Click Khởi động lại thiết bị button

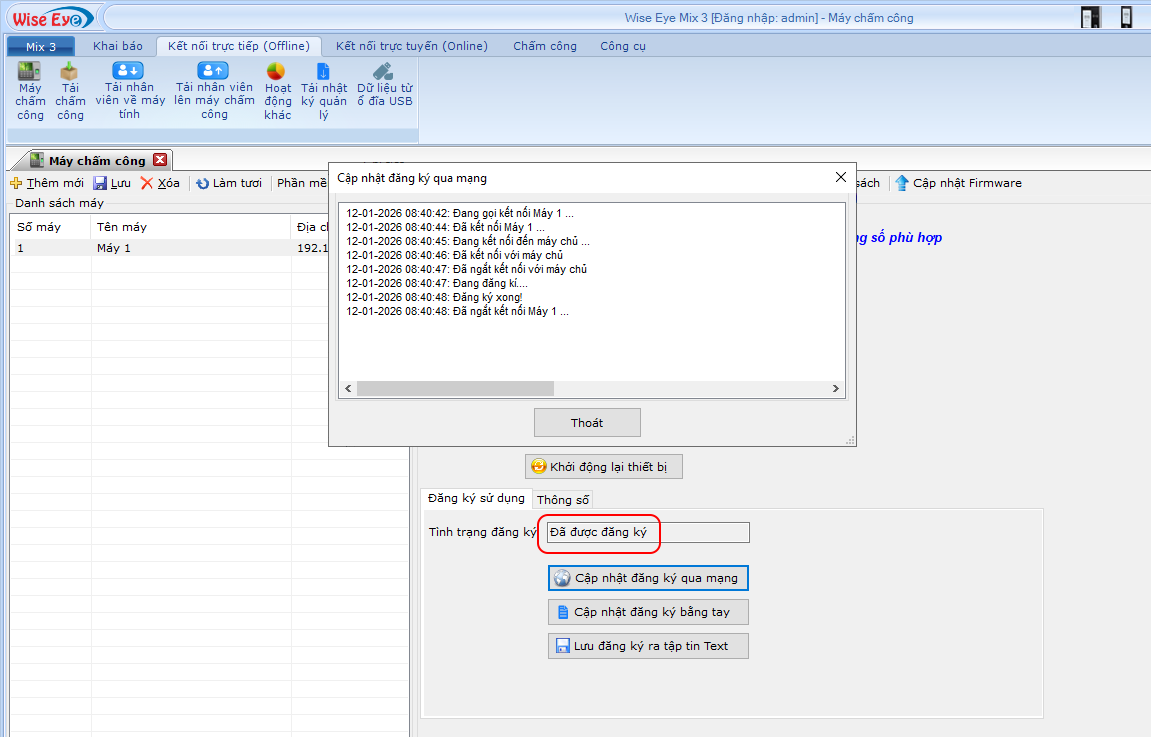coord(604,467)
